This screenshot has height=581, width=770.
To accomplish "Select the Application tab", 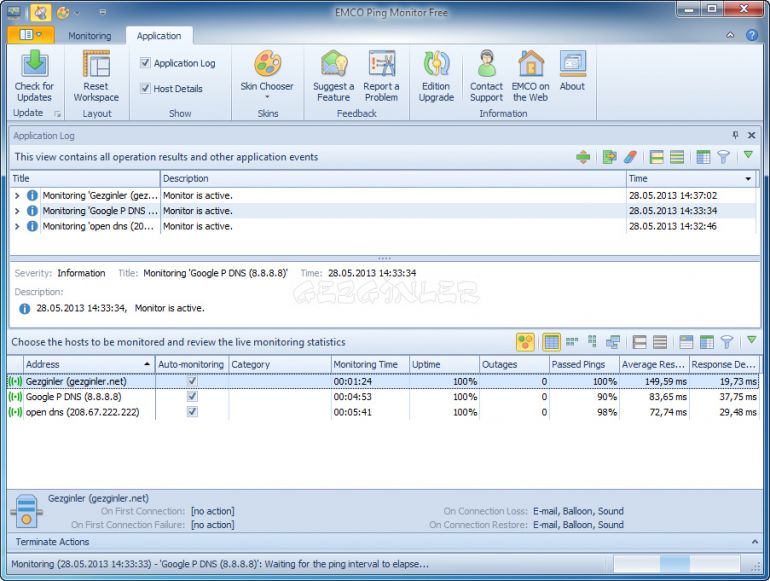I will (x=159, y=36).
